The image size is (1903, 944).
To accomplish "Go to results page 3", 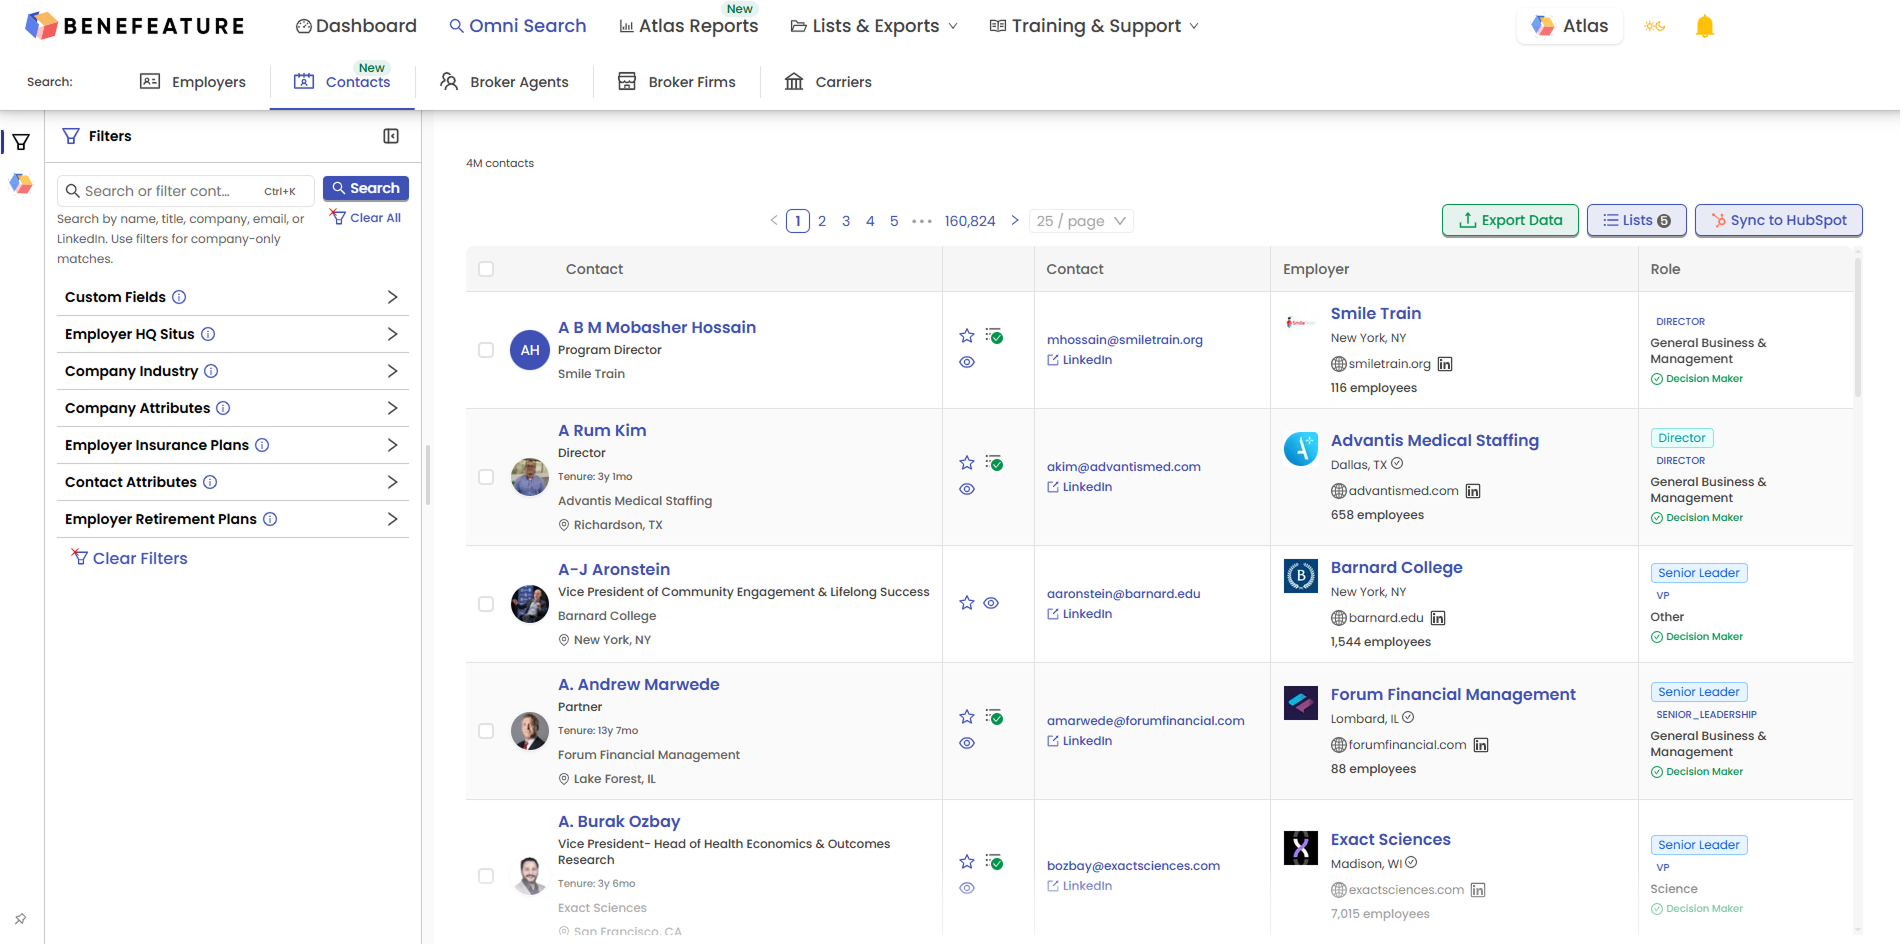I will click(846, 221).
